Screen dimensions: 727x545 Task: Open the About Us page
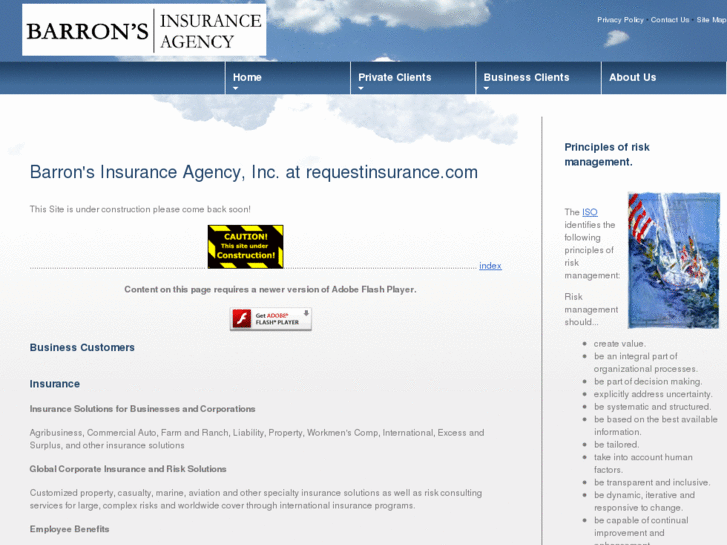coord(632,77)
